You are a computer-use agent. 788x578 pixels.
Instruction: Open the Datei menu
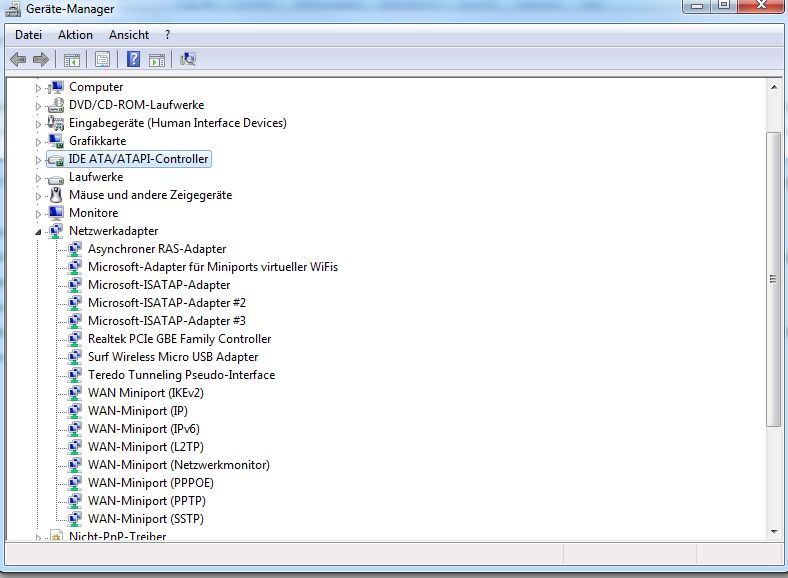(28, 35)
